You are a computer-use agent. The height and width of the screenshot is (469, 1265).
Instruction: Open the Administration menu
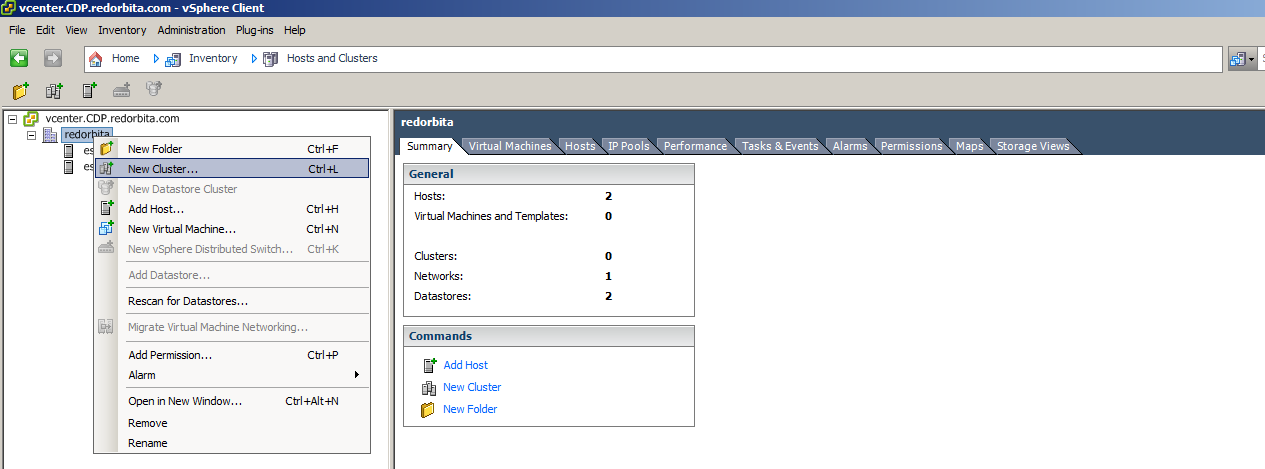191,30
